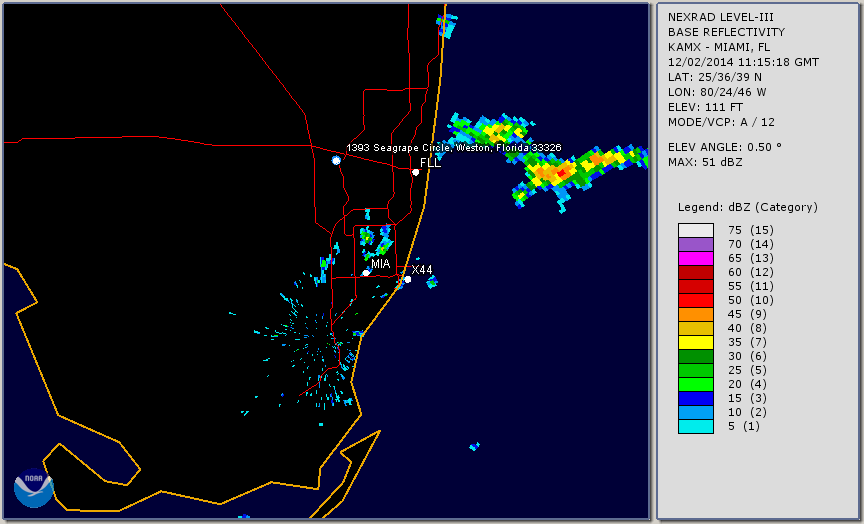Click the LON: 80/24/46 W text
The image size is (864, 524).
717,92
